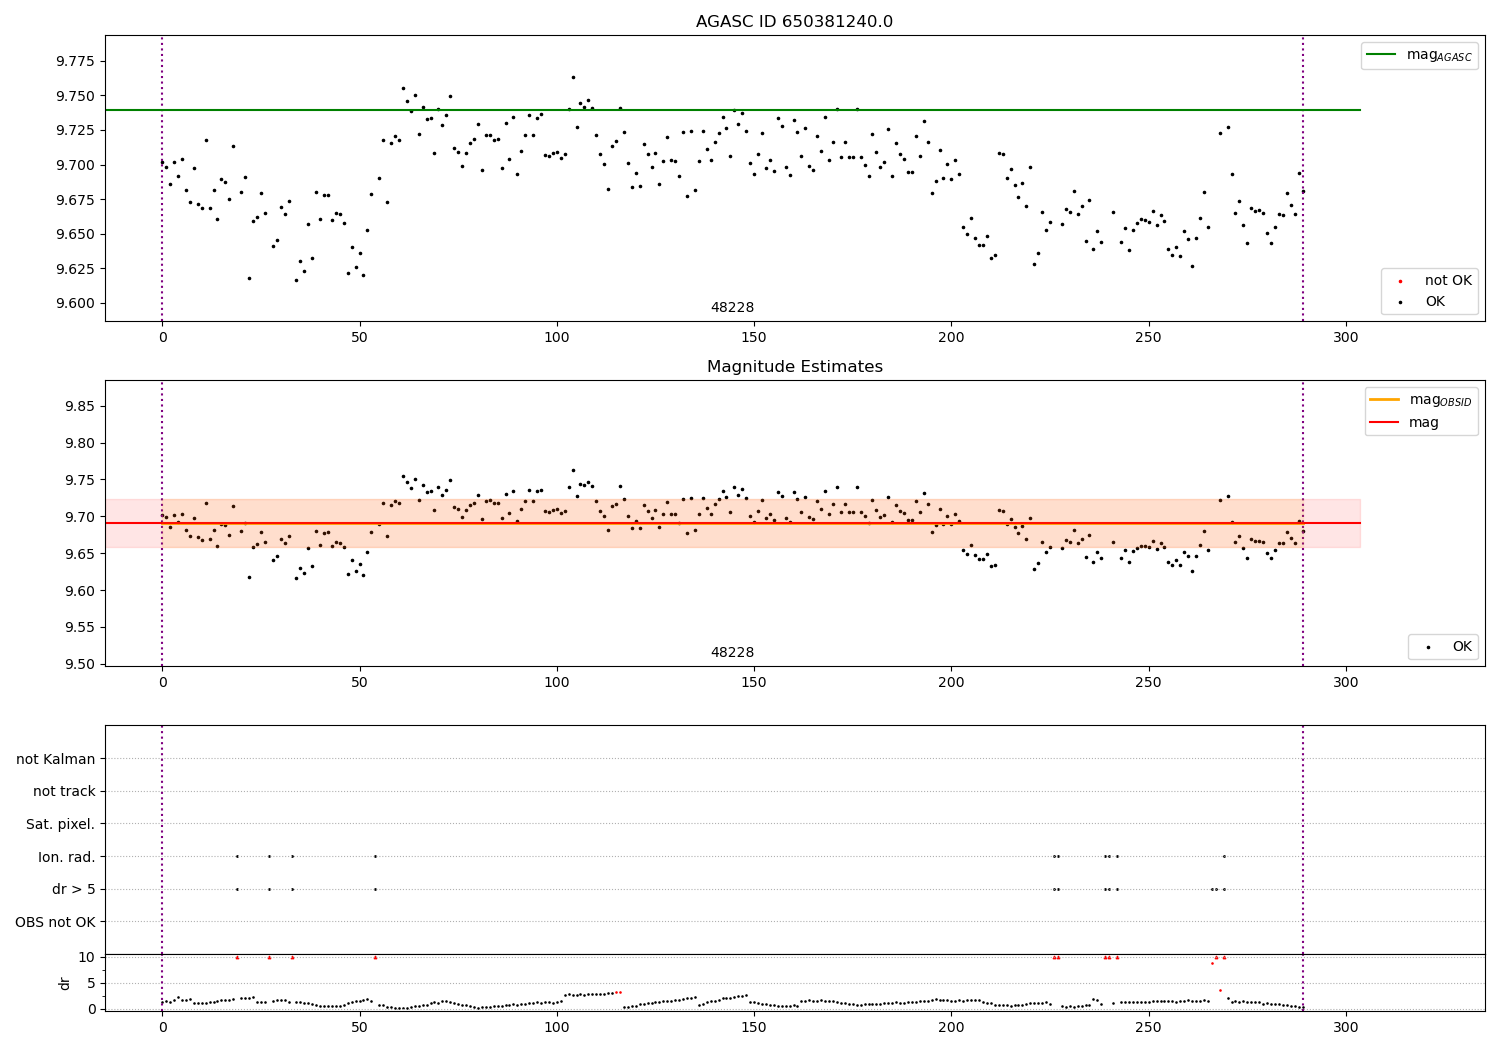Click the 9.675 tick label on top plot

(75, 200)
